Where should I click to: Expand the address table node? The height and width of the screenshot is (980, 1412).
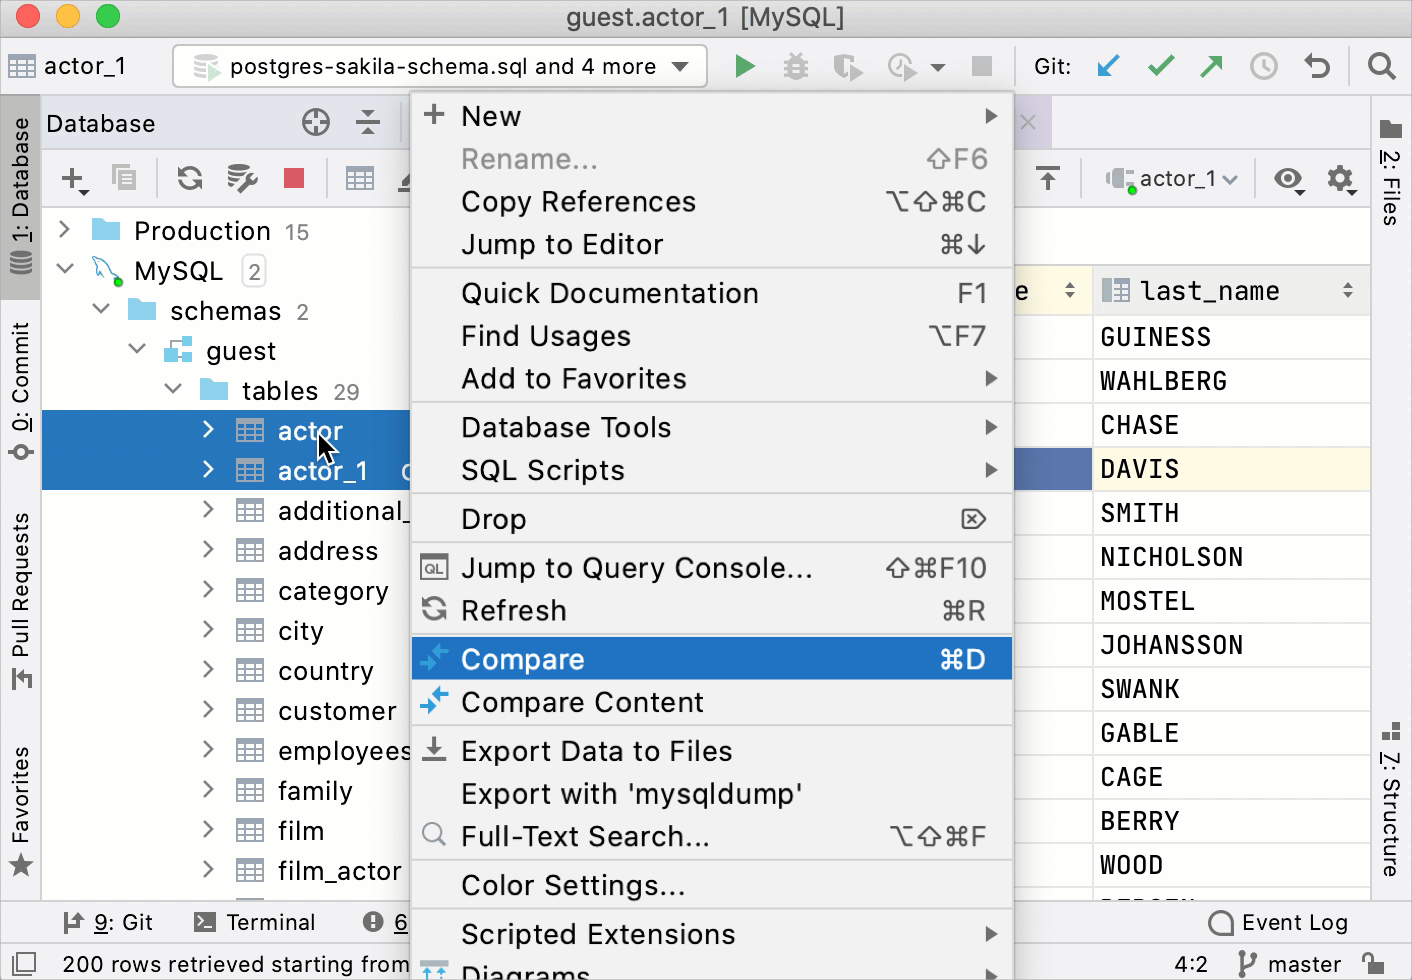coord(207,550)
